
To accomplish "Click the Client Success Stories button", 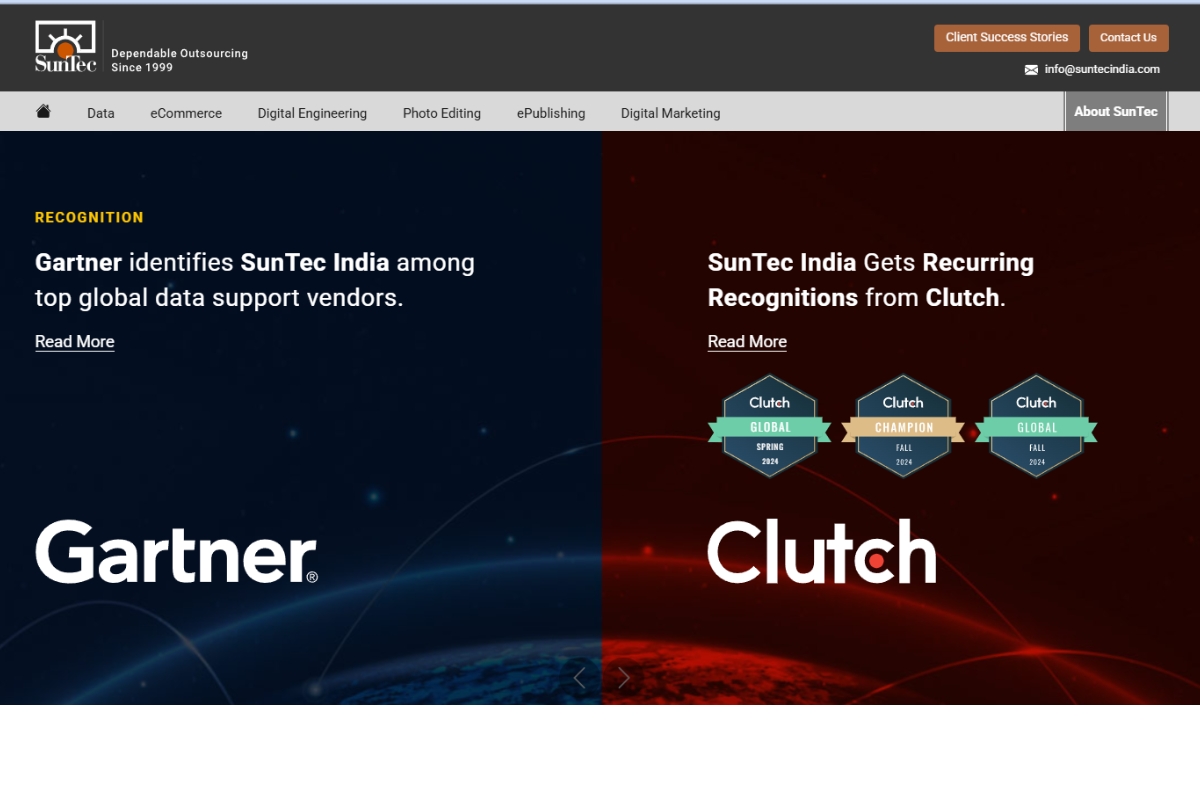I will click(x=1006, y=37).
